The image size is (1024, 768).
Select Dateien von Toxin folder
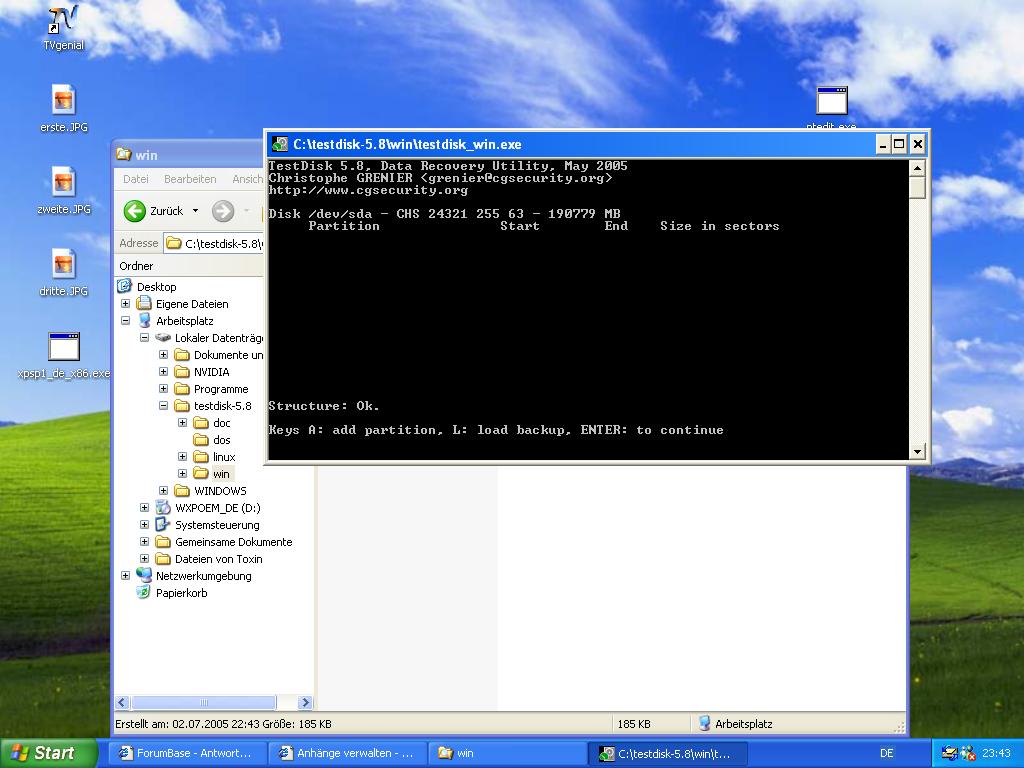(218, 558)
